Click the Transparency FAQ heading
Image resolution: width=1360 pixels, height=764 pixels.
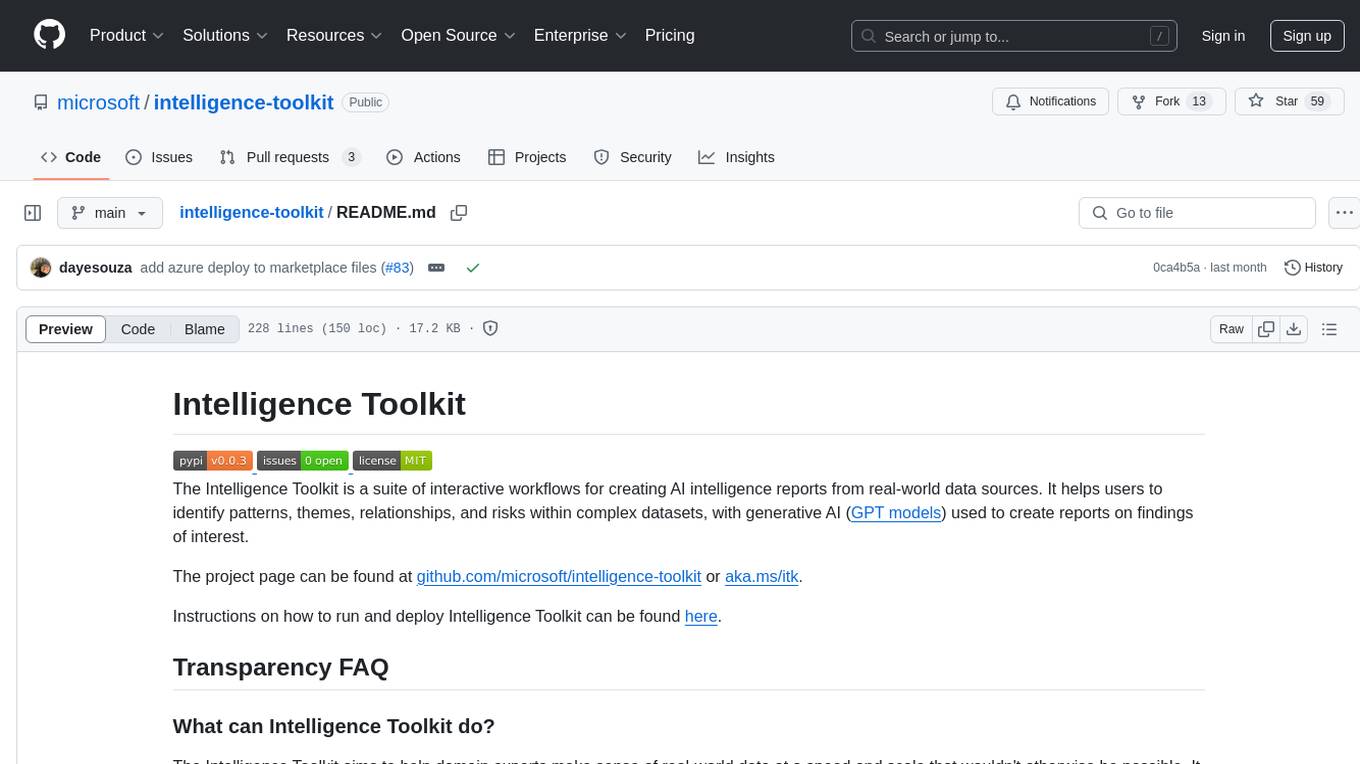pyautogui.click(x=281, y=667)
